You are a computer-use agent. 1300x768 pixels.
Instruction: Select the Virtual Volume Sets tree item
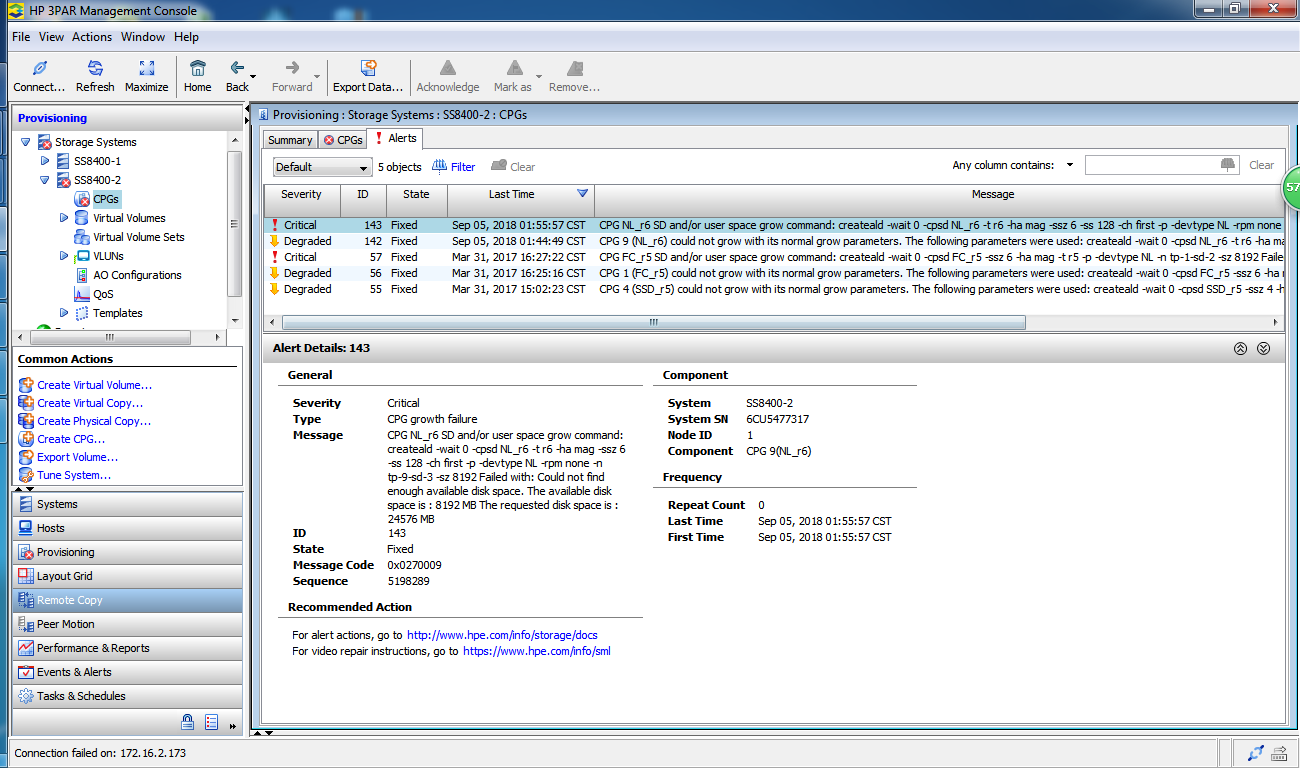pyautogui.click(x=139, y=237)
